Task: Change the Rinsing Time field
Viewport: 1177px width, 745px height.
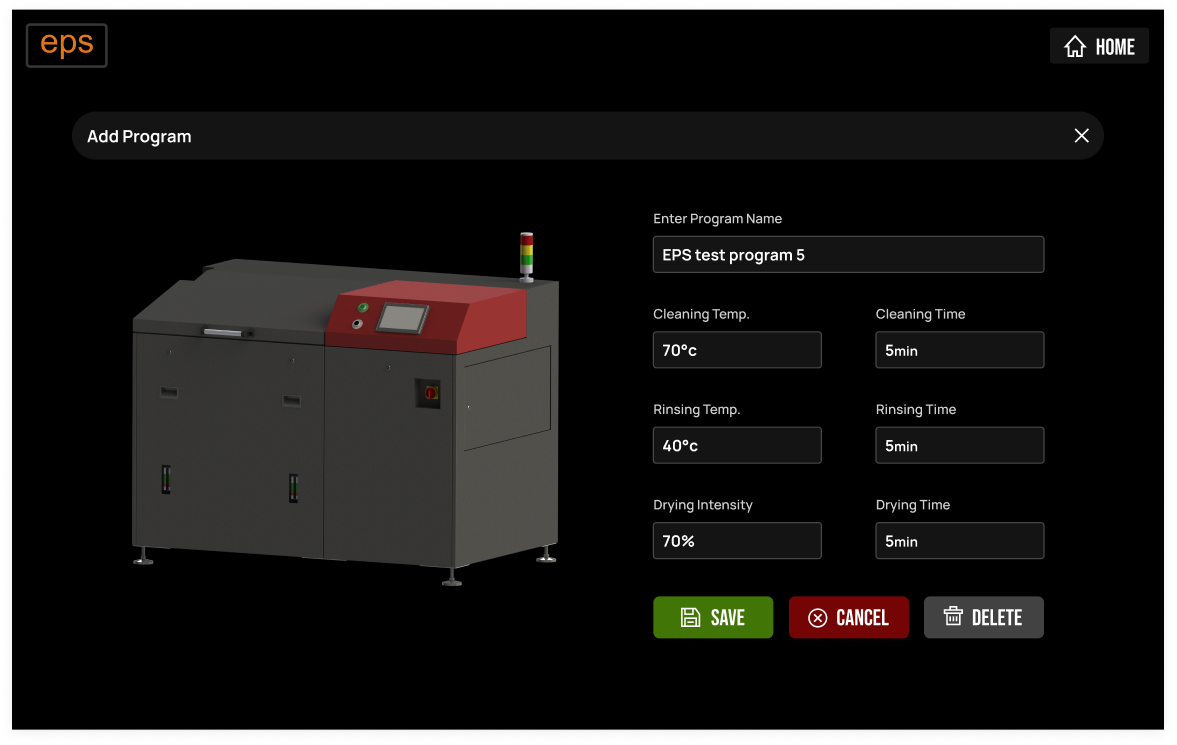Action: (x=959, y=446)
